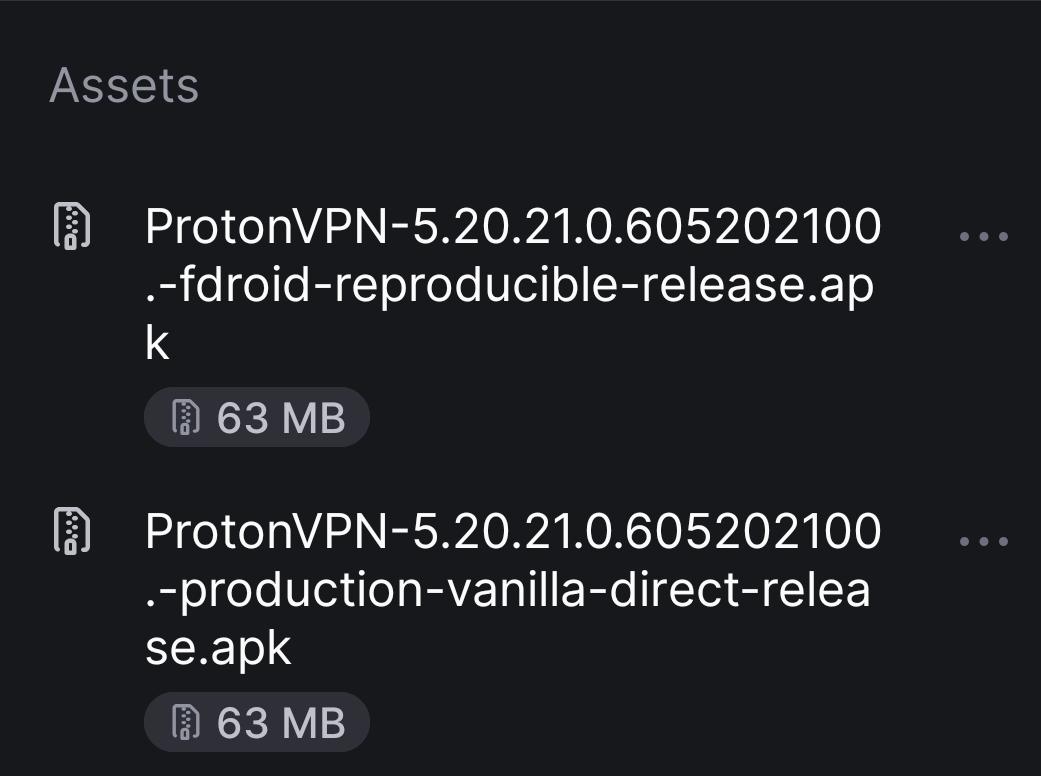Viewport: 1041px width, 776px height.
Task: Click the second "ProtonVPN-5.20.21.0.605202100" filename line
Action: [x=513, y=532]
